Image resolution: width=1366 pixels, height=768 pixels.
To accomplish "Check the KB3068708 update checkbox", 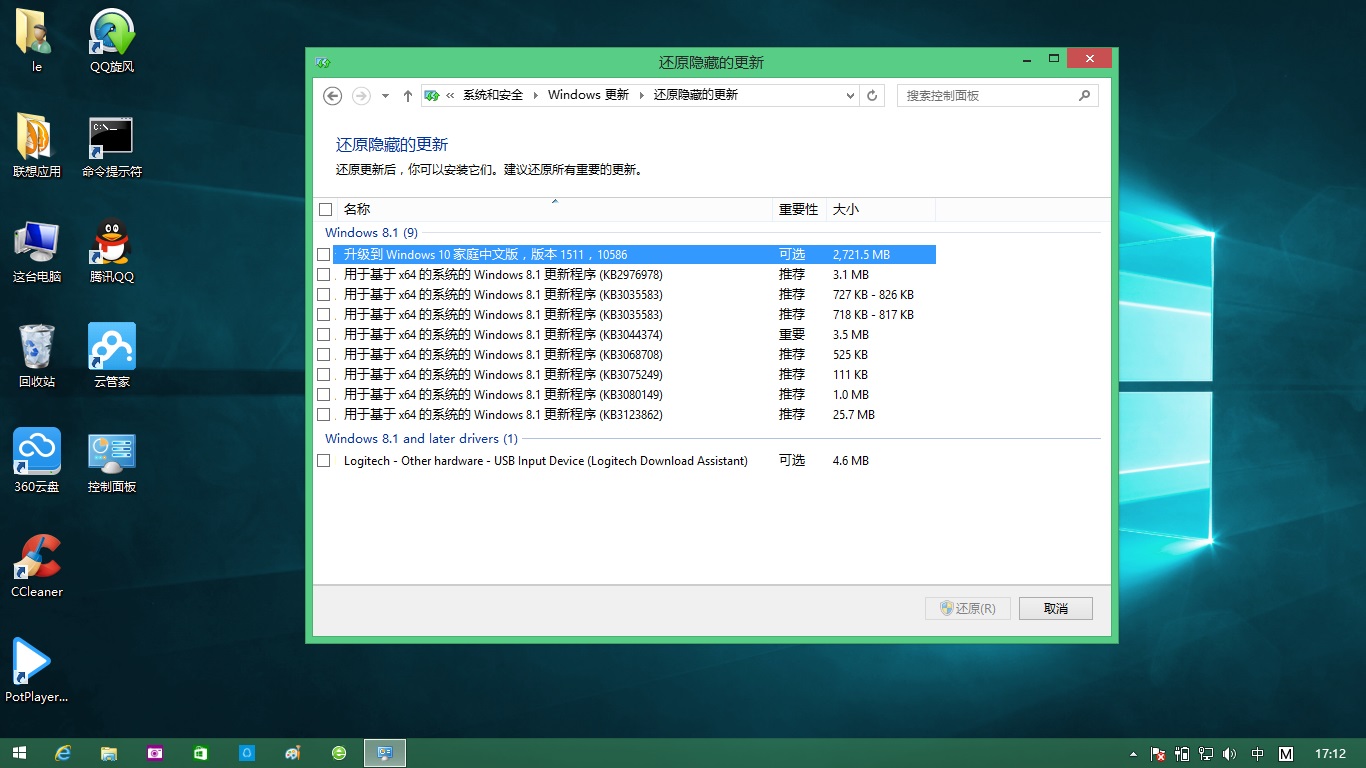I will (323, 354).
